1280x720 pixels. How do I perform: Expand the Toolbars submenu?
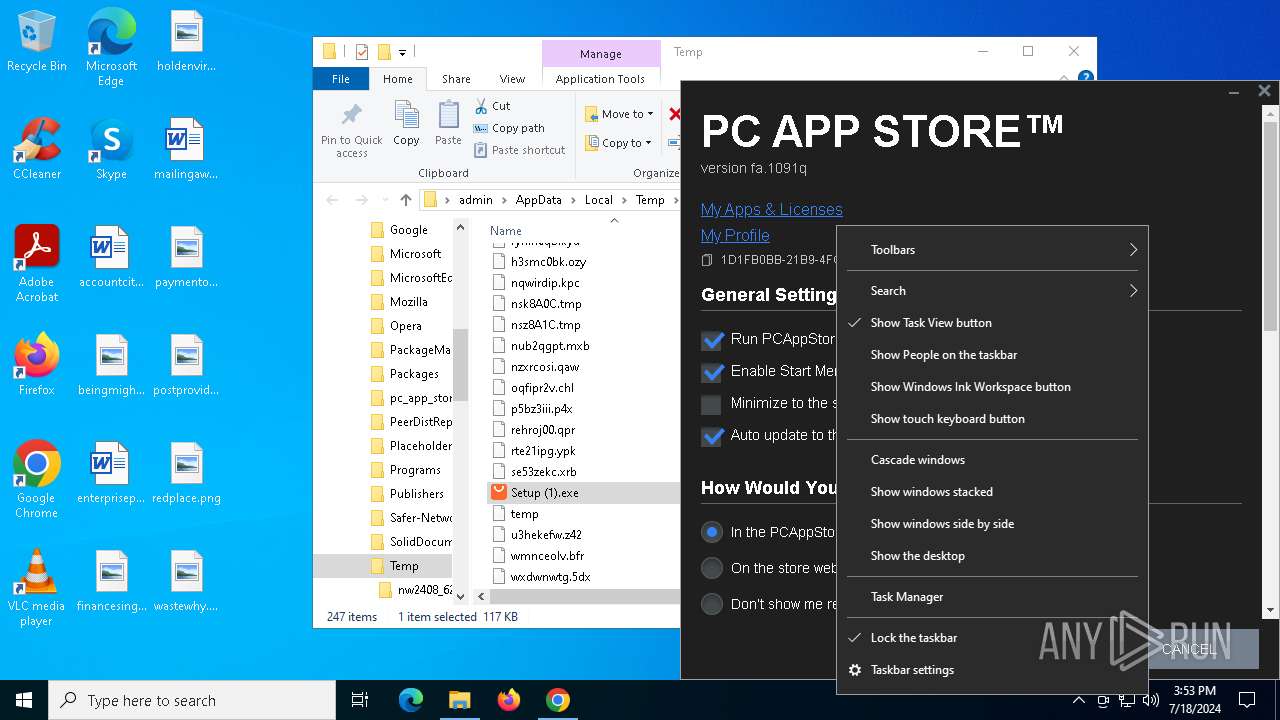992,250
